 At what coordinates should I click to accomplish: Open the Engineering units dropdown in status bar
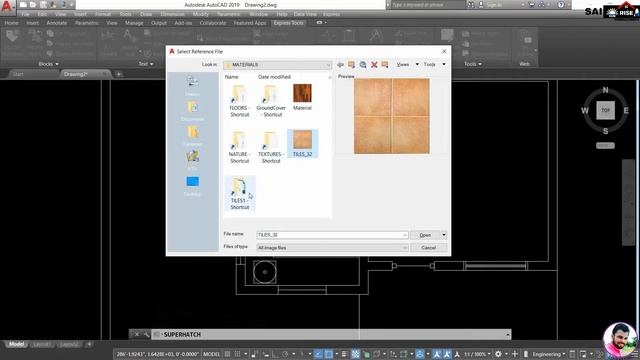[549, 354]
